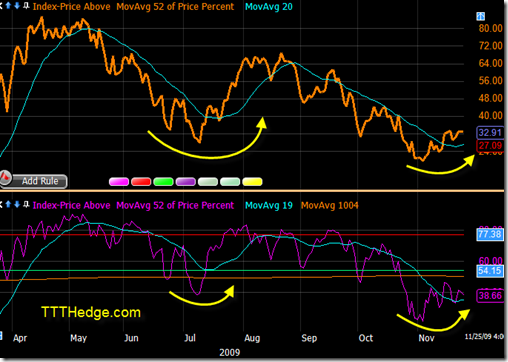Select the magenta "Index-Price Above" legend label in the bottom pane

pos(71,205)
